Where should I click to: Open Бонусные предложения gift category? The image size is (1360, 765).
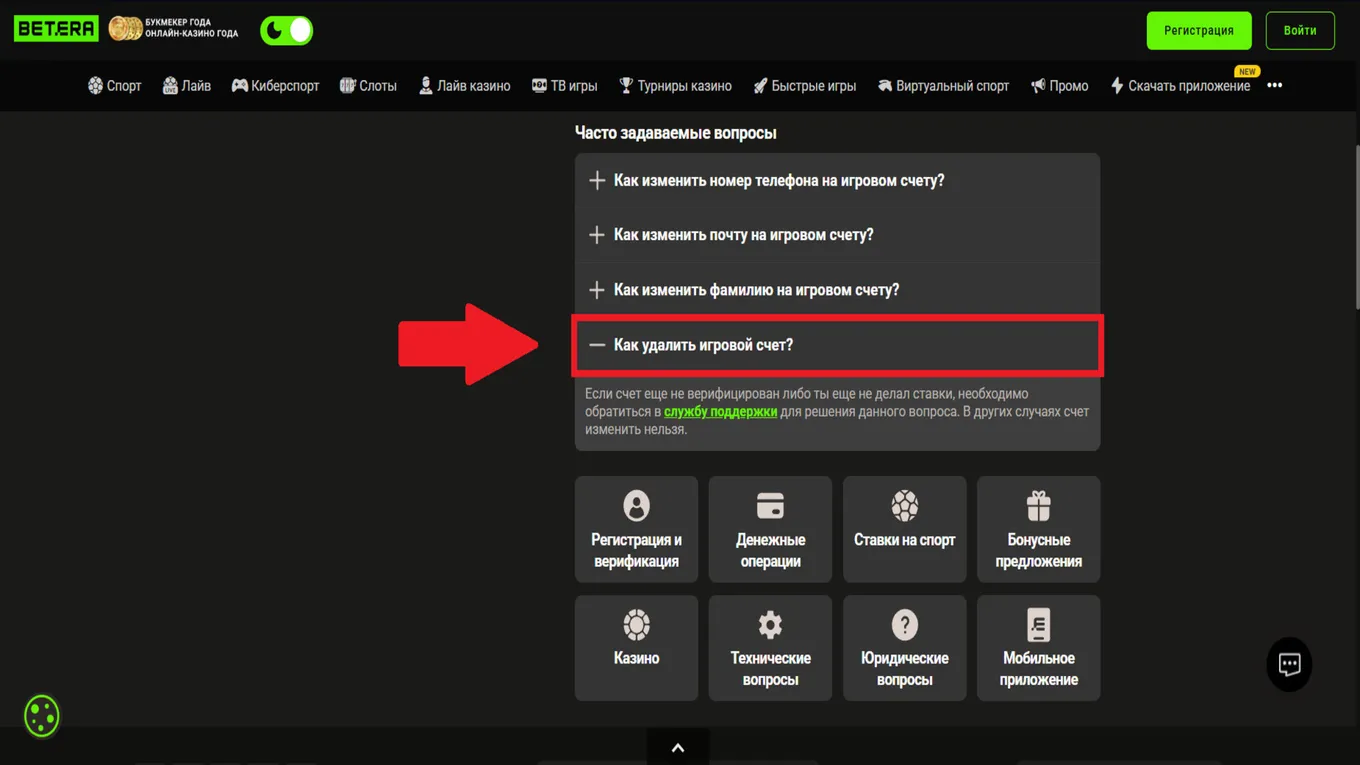[x=1038, y=529]
